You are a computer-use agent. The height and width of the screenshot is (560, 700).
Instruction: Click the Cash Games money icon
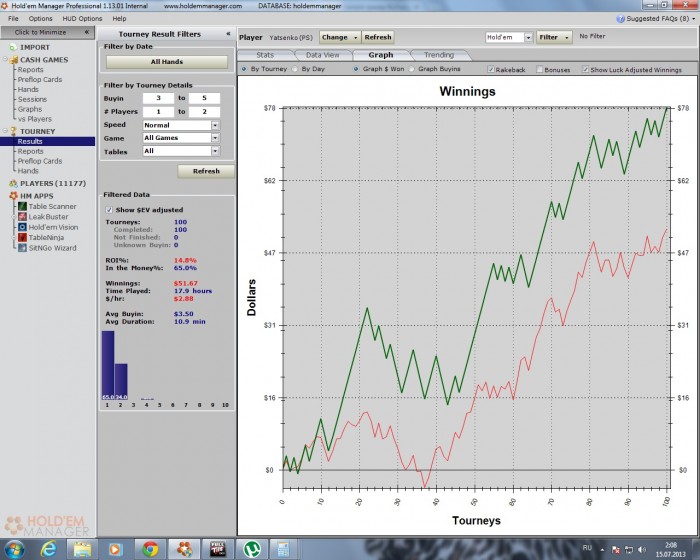tap(14, 59)
